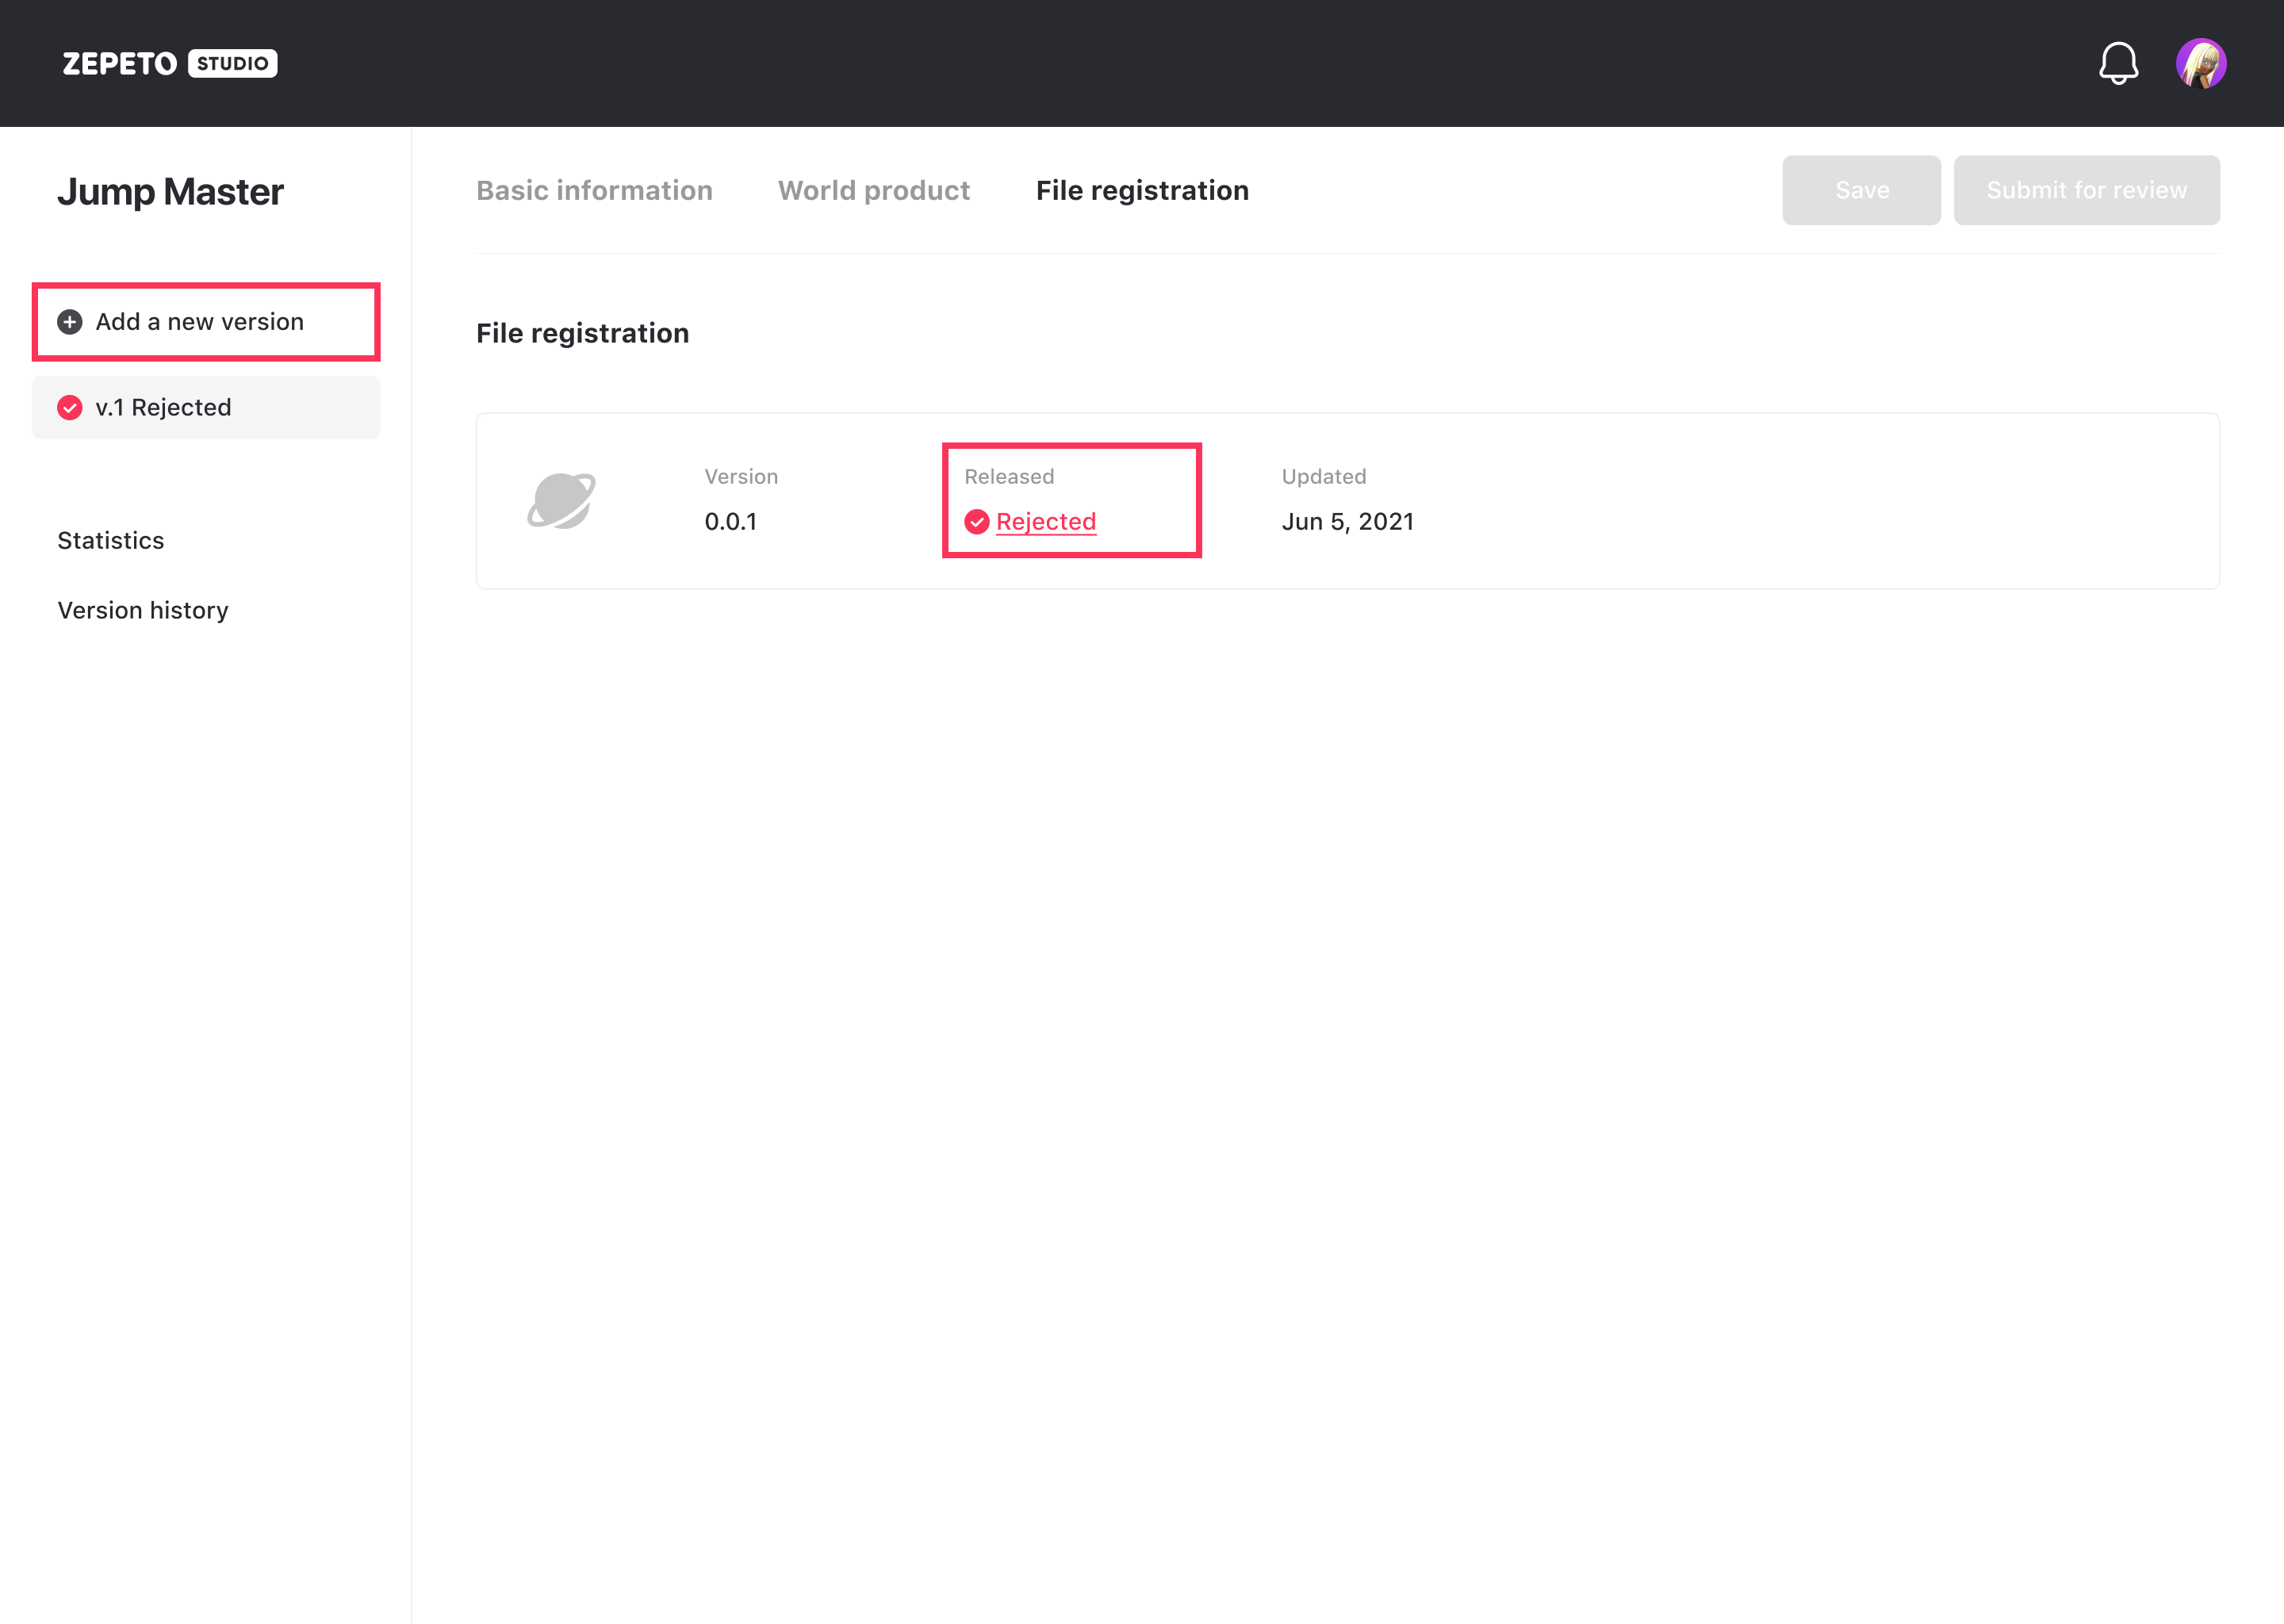The height and width of the screenshot is (1624, 2284).
Task: Open the user profile avatar
Action: [x=2200, y=64]
